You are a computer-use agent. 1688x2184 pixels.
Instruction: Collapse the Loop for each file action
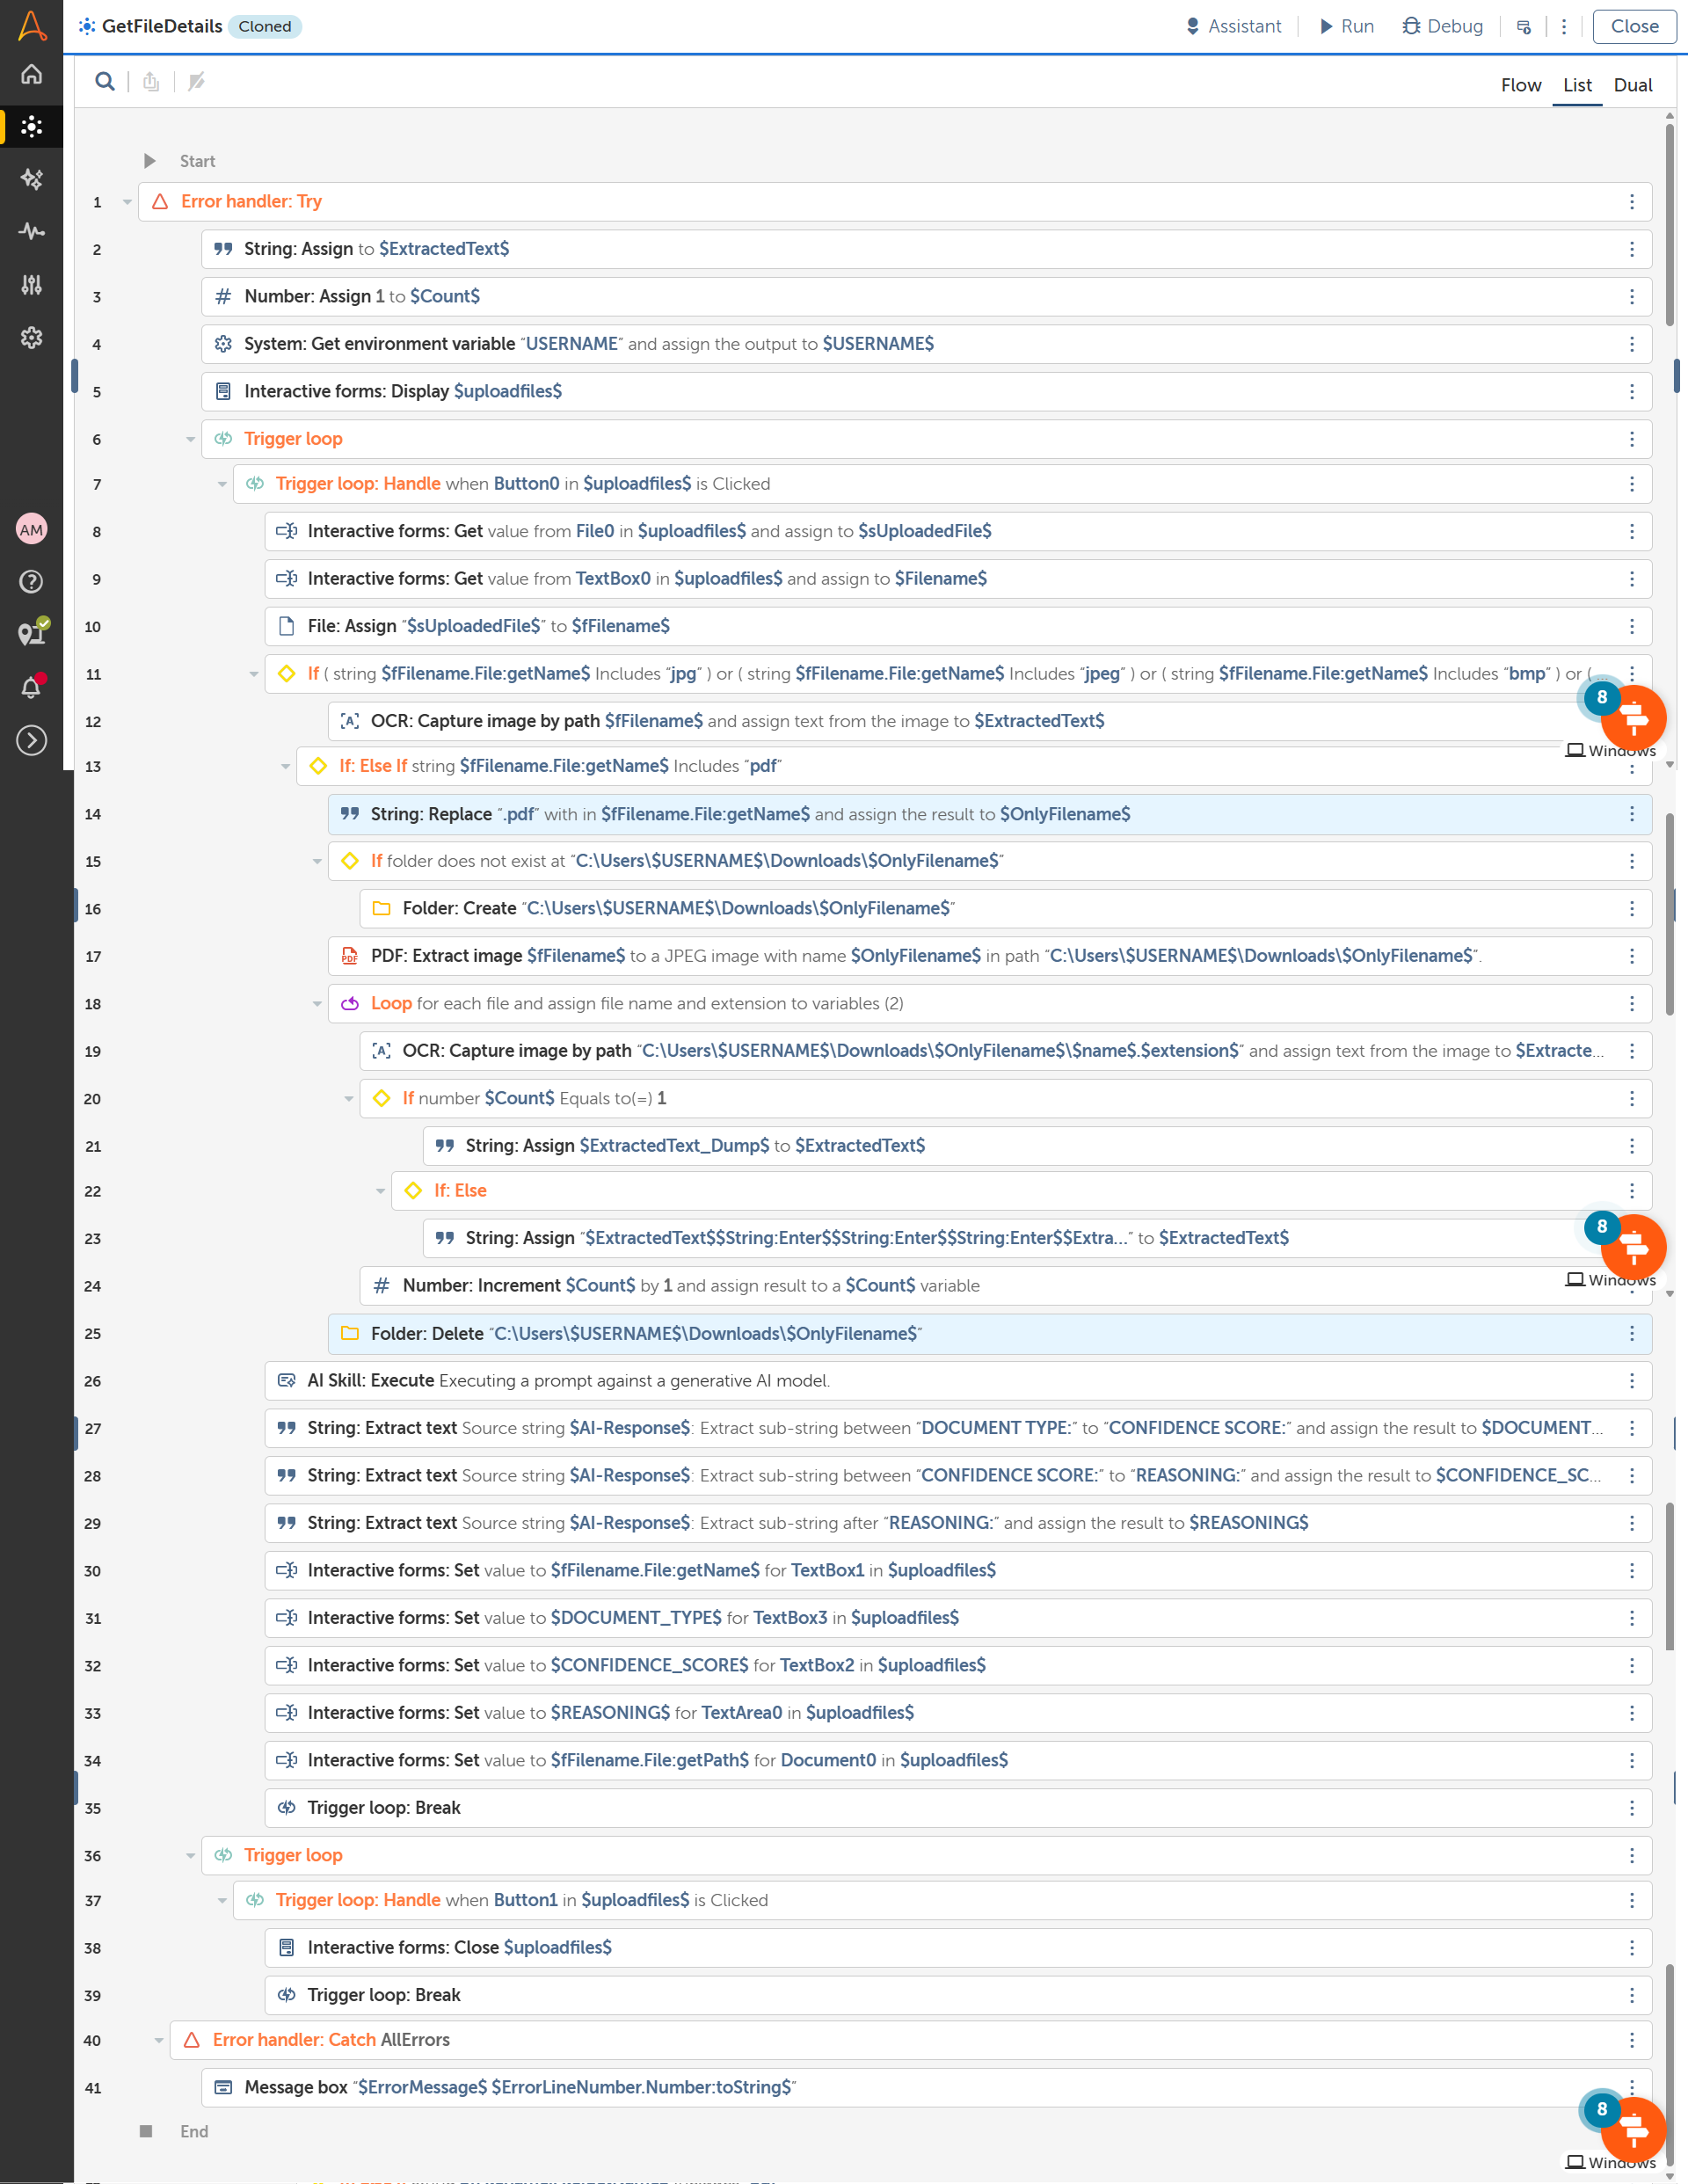coord(317,1003)
